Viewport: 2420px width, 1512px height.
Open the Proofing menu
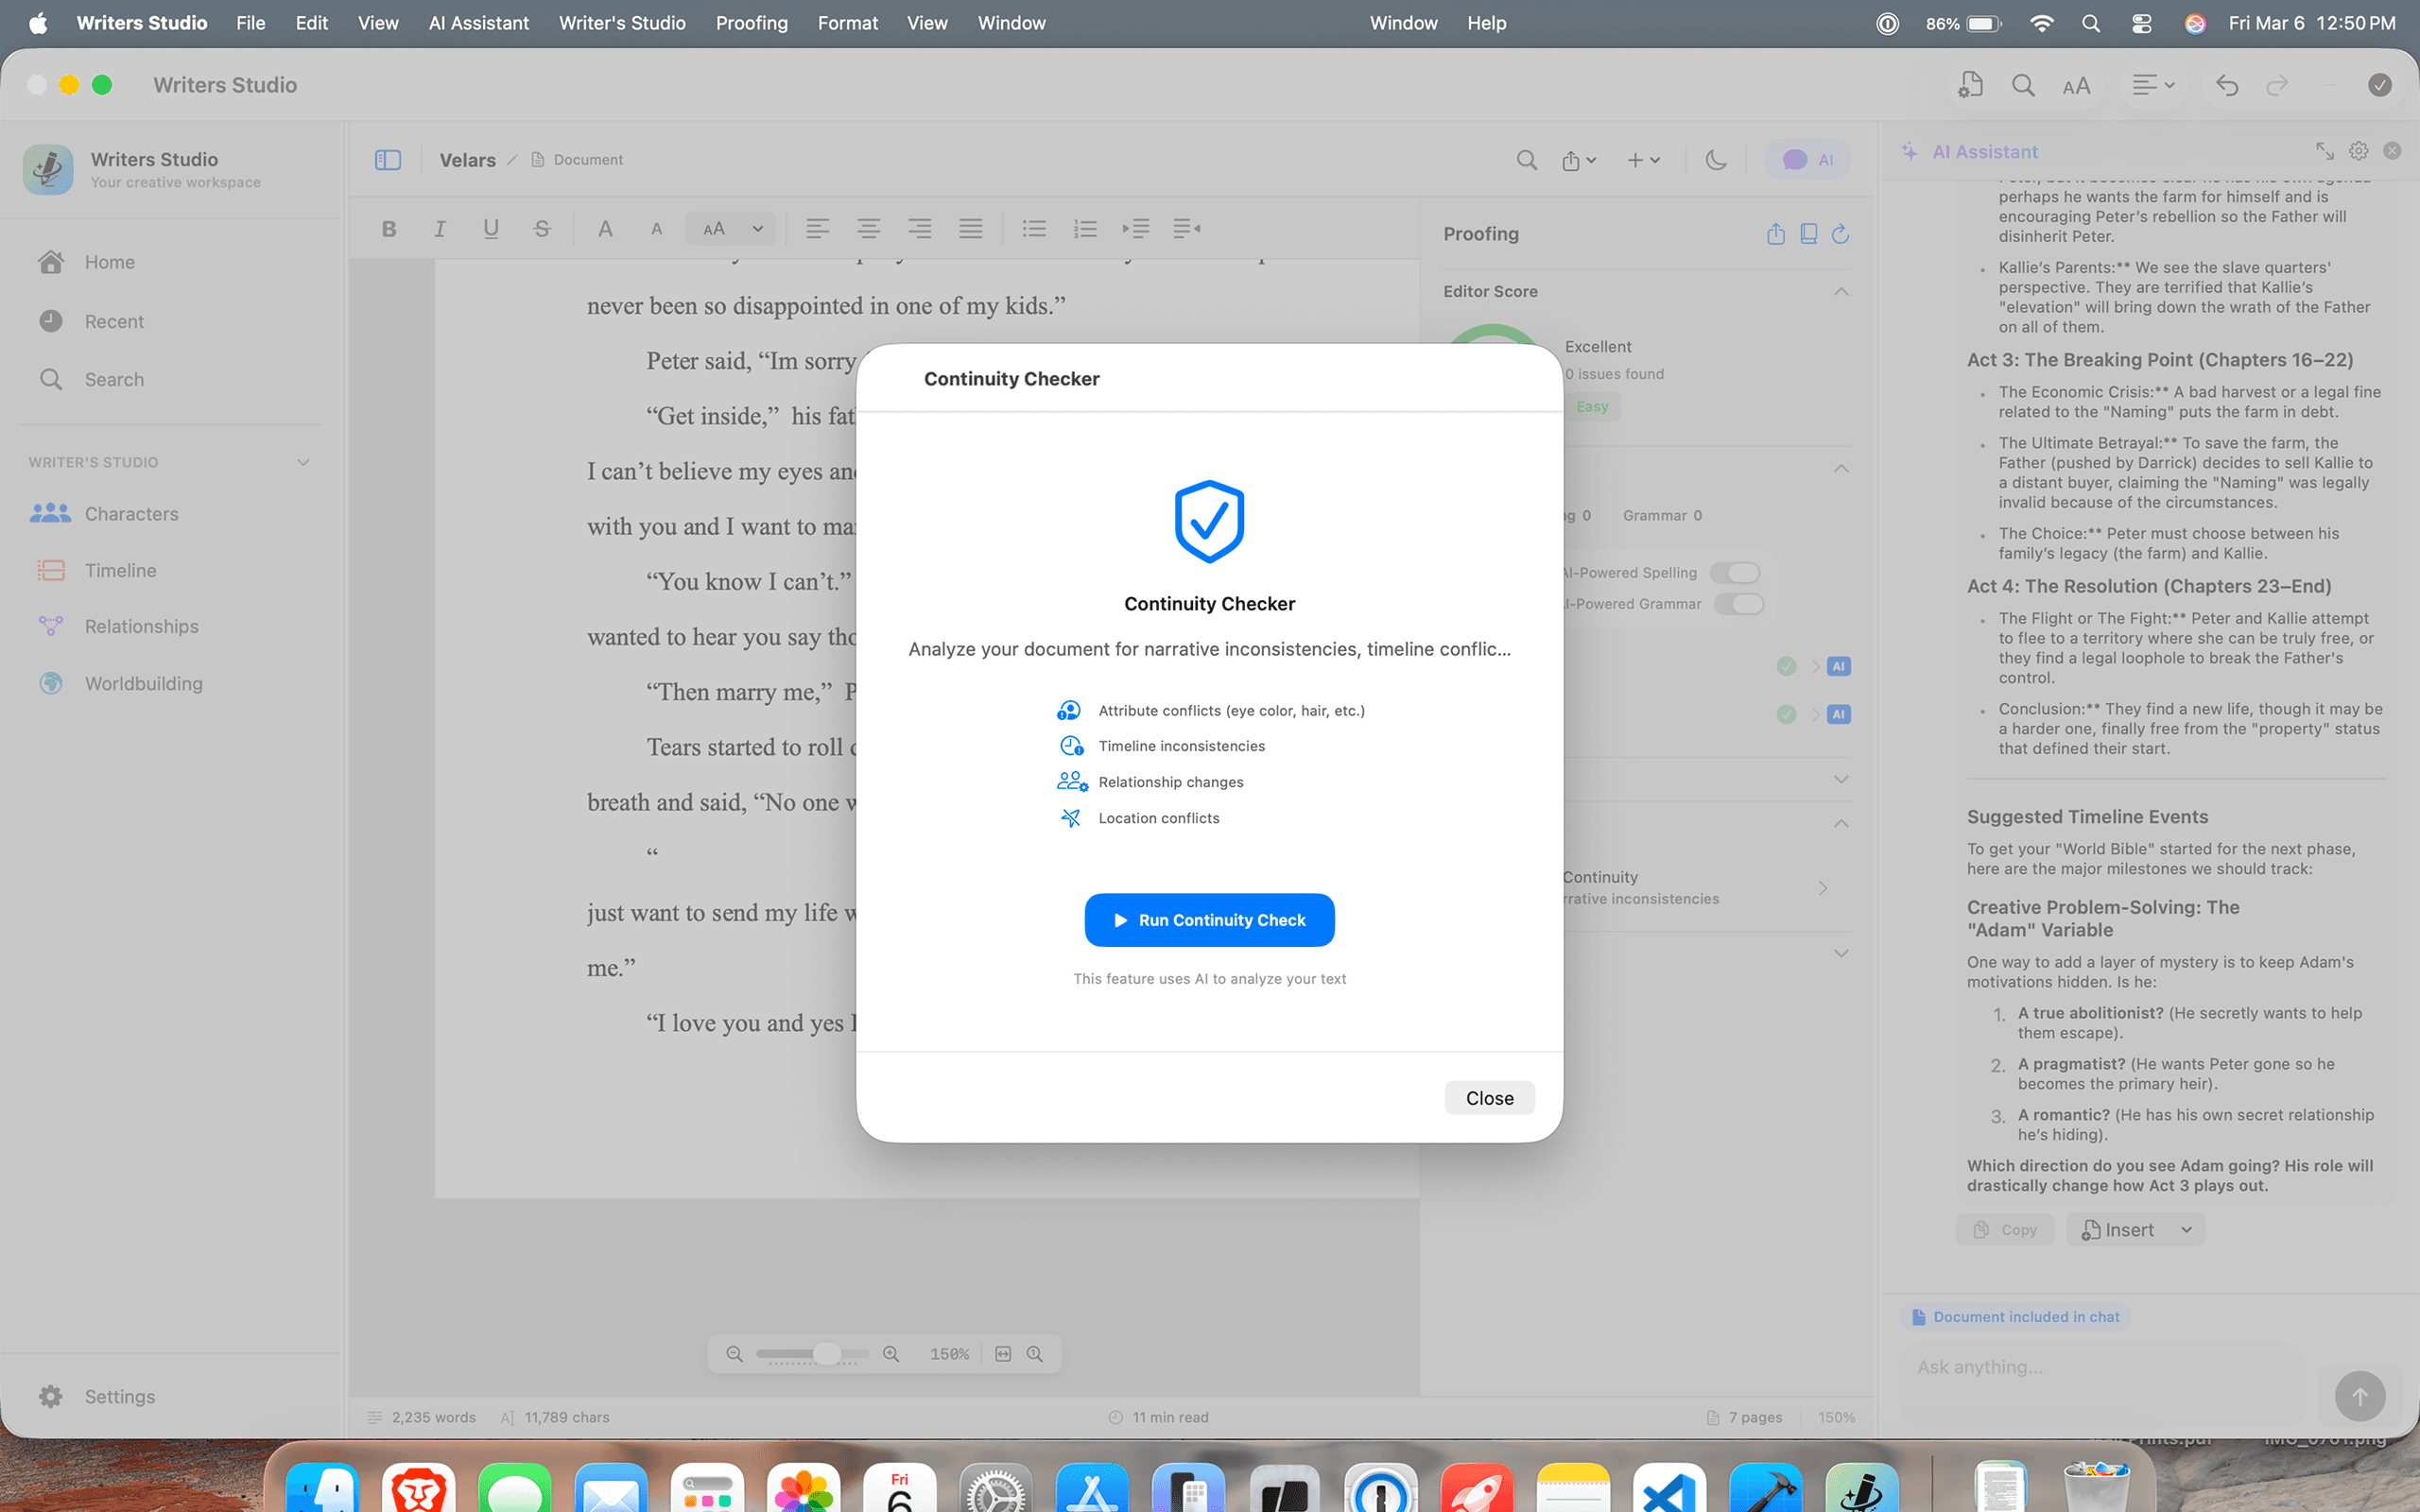(x=751, y=23)
